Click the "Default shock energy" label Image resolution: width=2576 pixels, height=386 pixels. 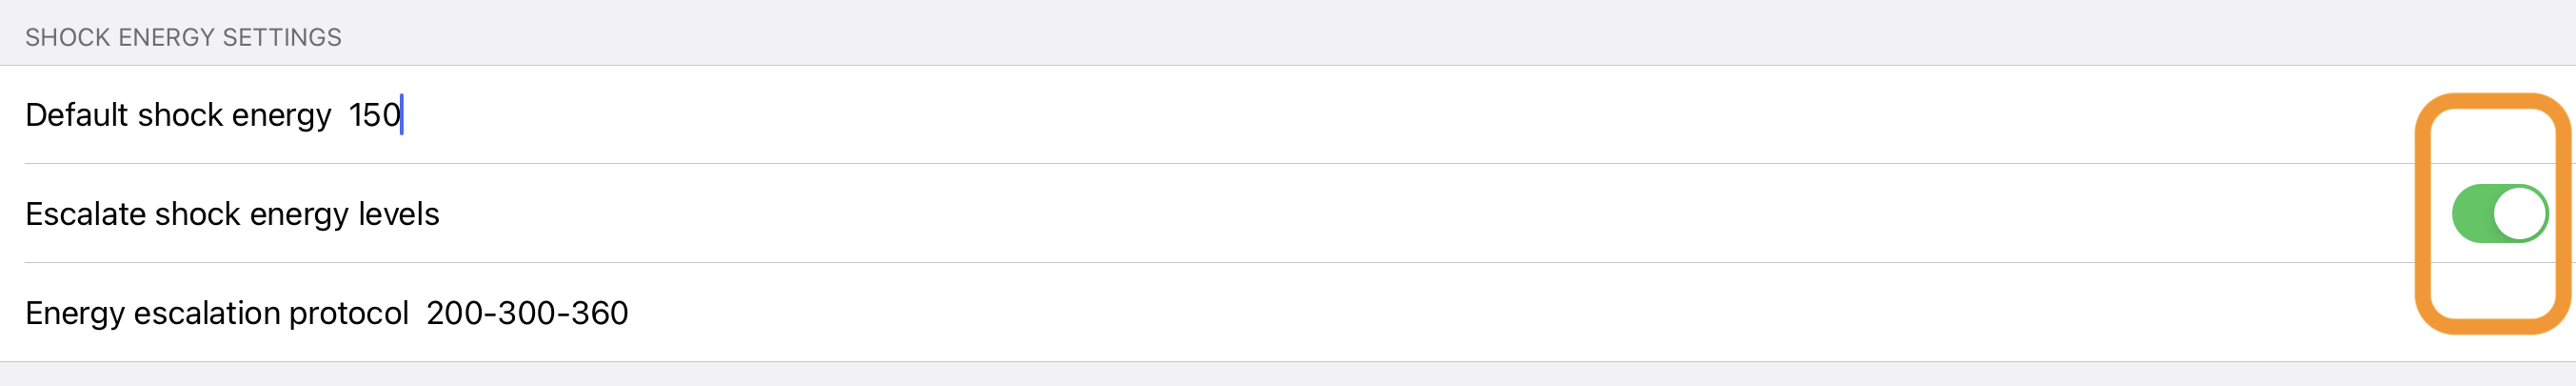click(177, 115)
